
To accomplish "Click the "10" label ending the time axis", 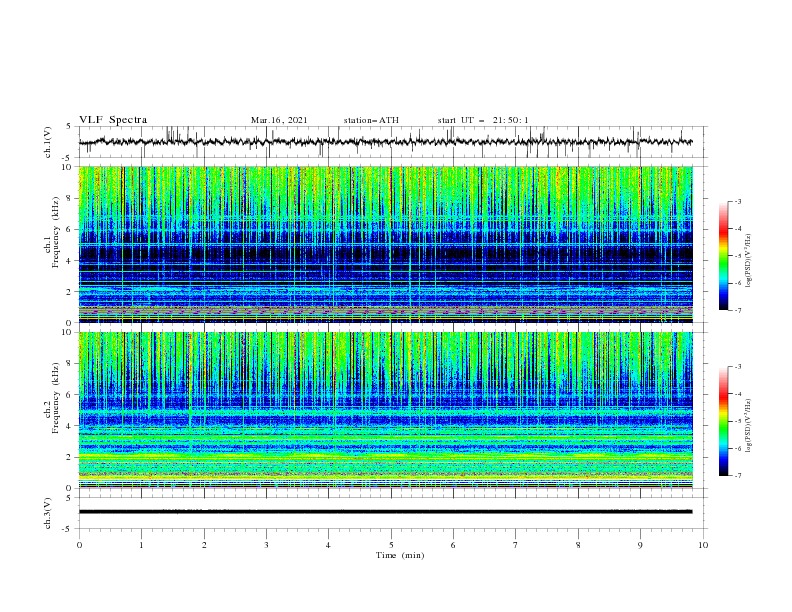I will click(x=703, y=545).
